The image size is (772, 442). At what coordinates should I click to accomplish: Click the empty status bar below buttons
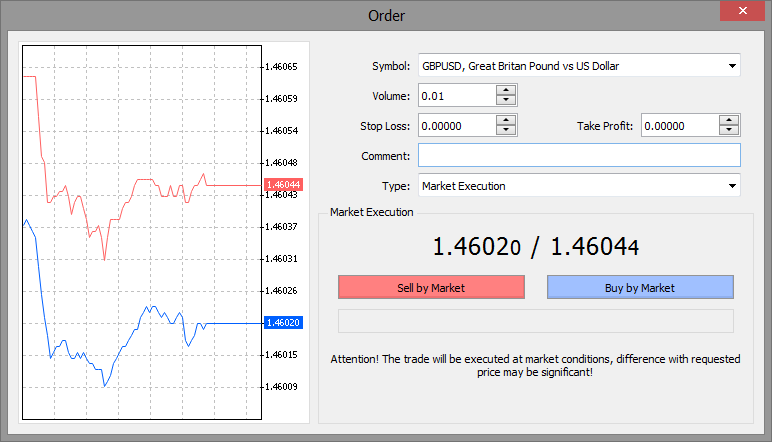(536, 321)
